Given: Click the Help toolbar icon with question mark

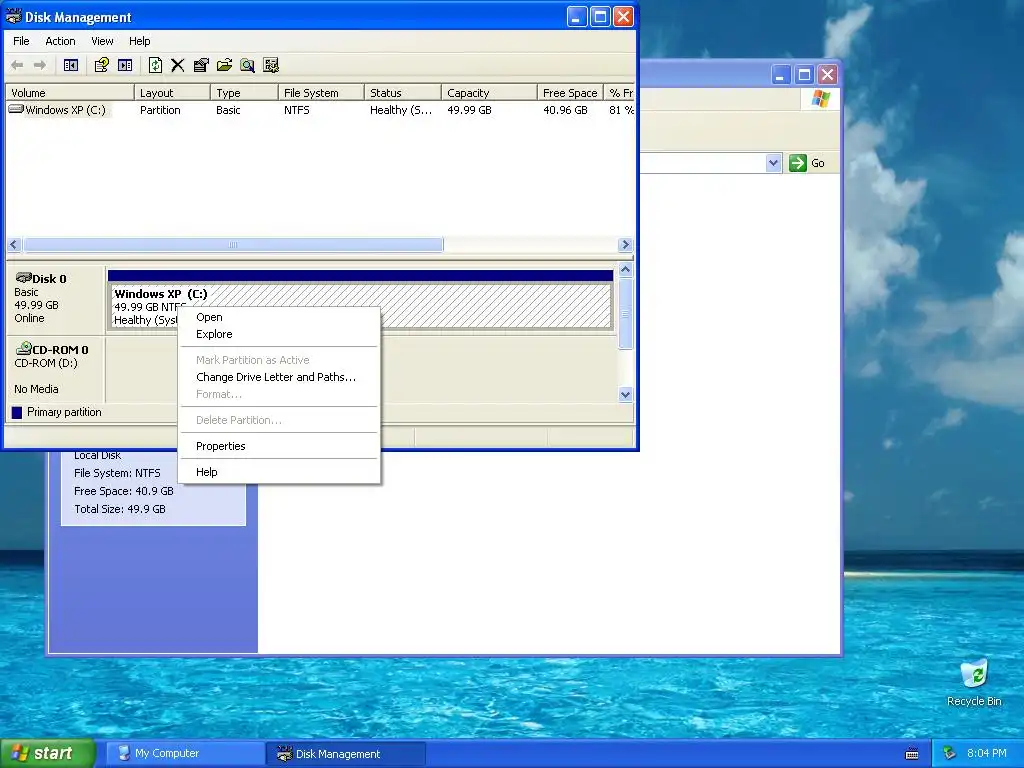Looking at the screenshot, I should pos(101,65).
